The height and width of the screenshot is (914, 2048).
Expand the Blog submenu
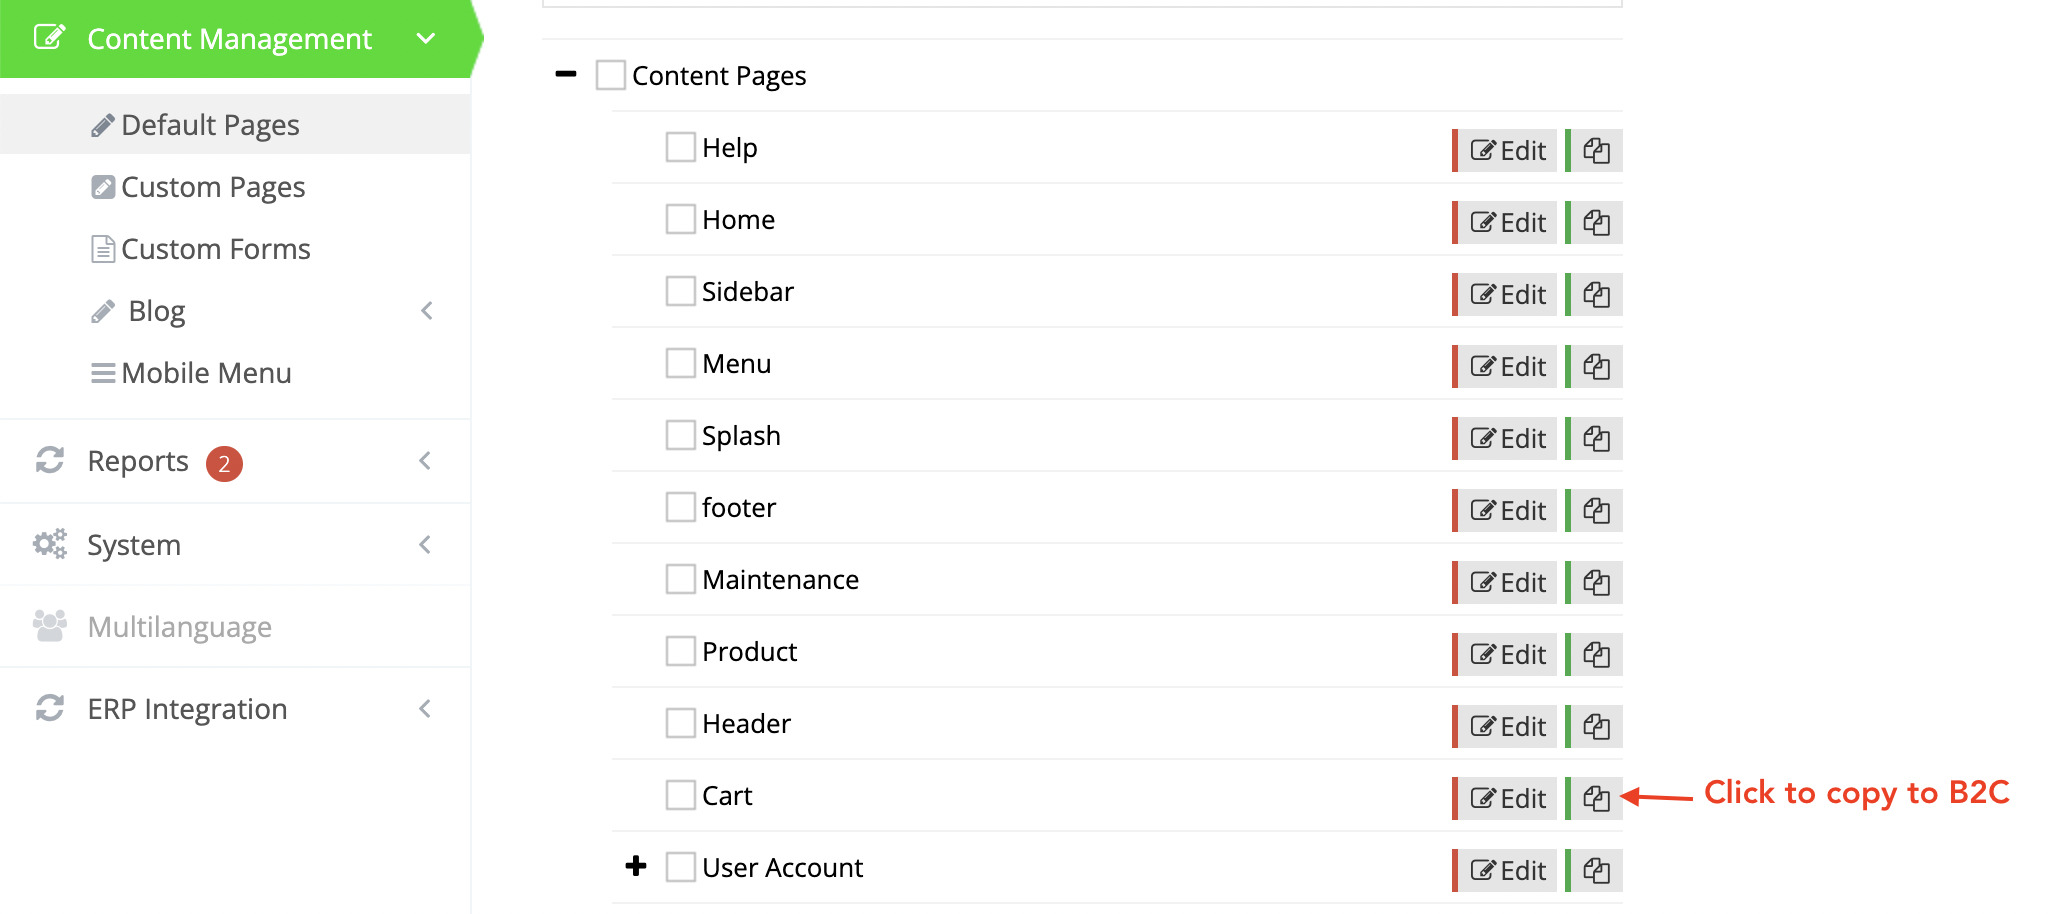427,310
